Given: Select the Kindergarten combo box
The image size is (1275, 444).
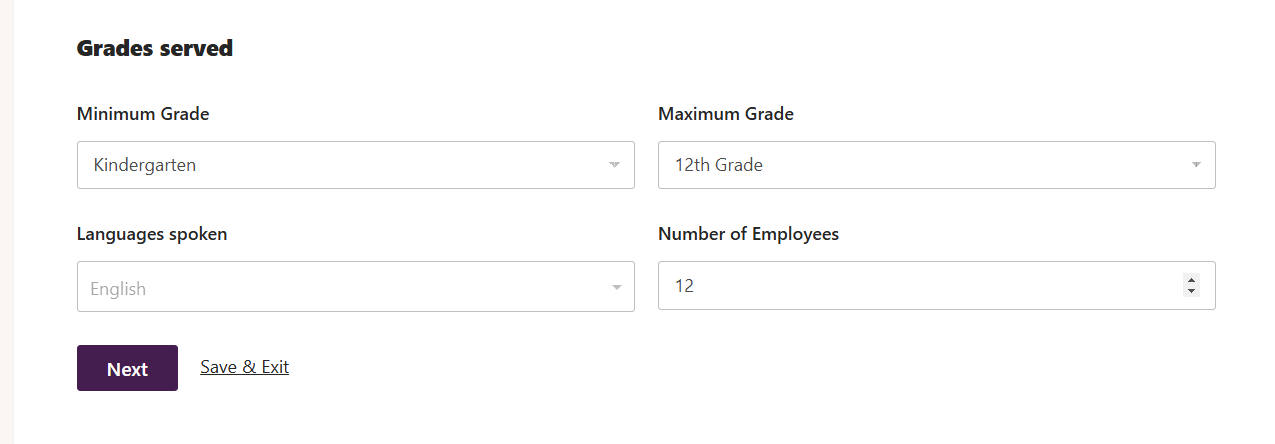Looking at the screenshot, I should pyautogui.click(x=356, y=165).
